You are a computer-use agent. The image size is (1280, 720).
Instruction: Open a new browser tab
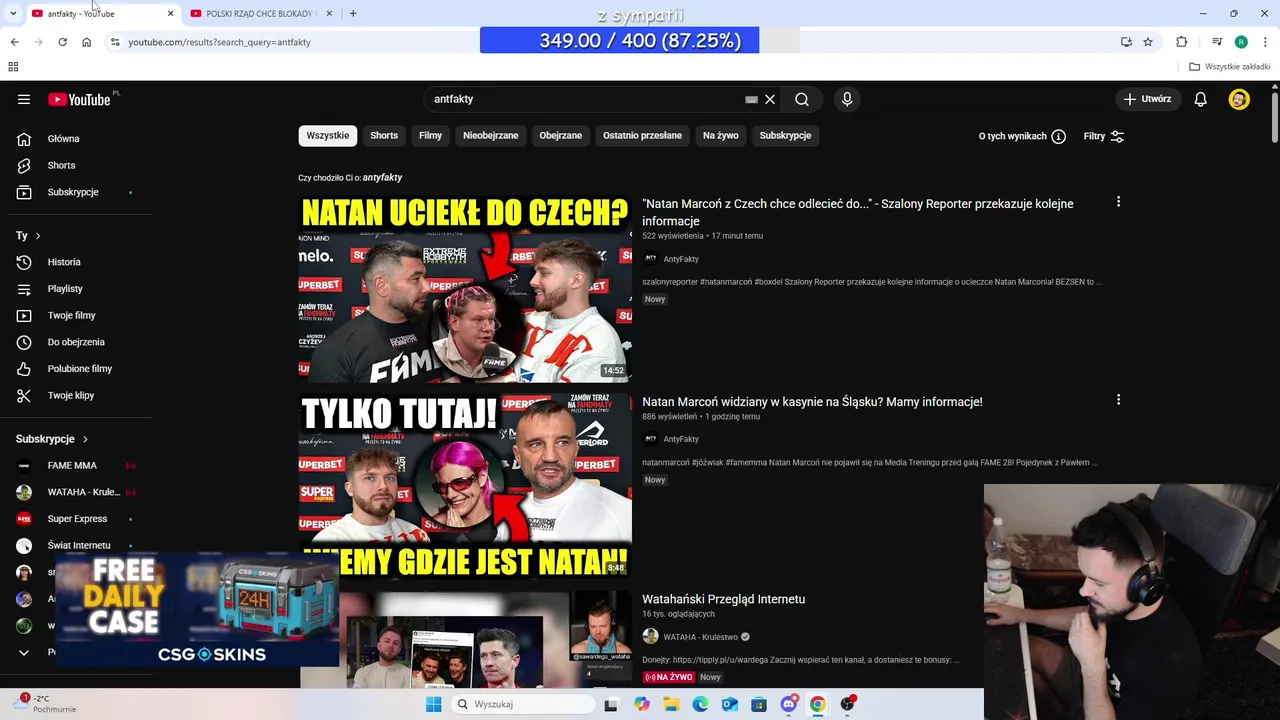(x=353, y=14)
